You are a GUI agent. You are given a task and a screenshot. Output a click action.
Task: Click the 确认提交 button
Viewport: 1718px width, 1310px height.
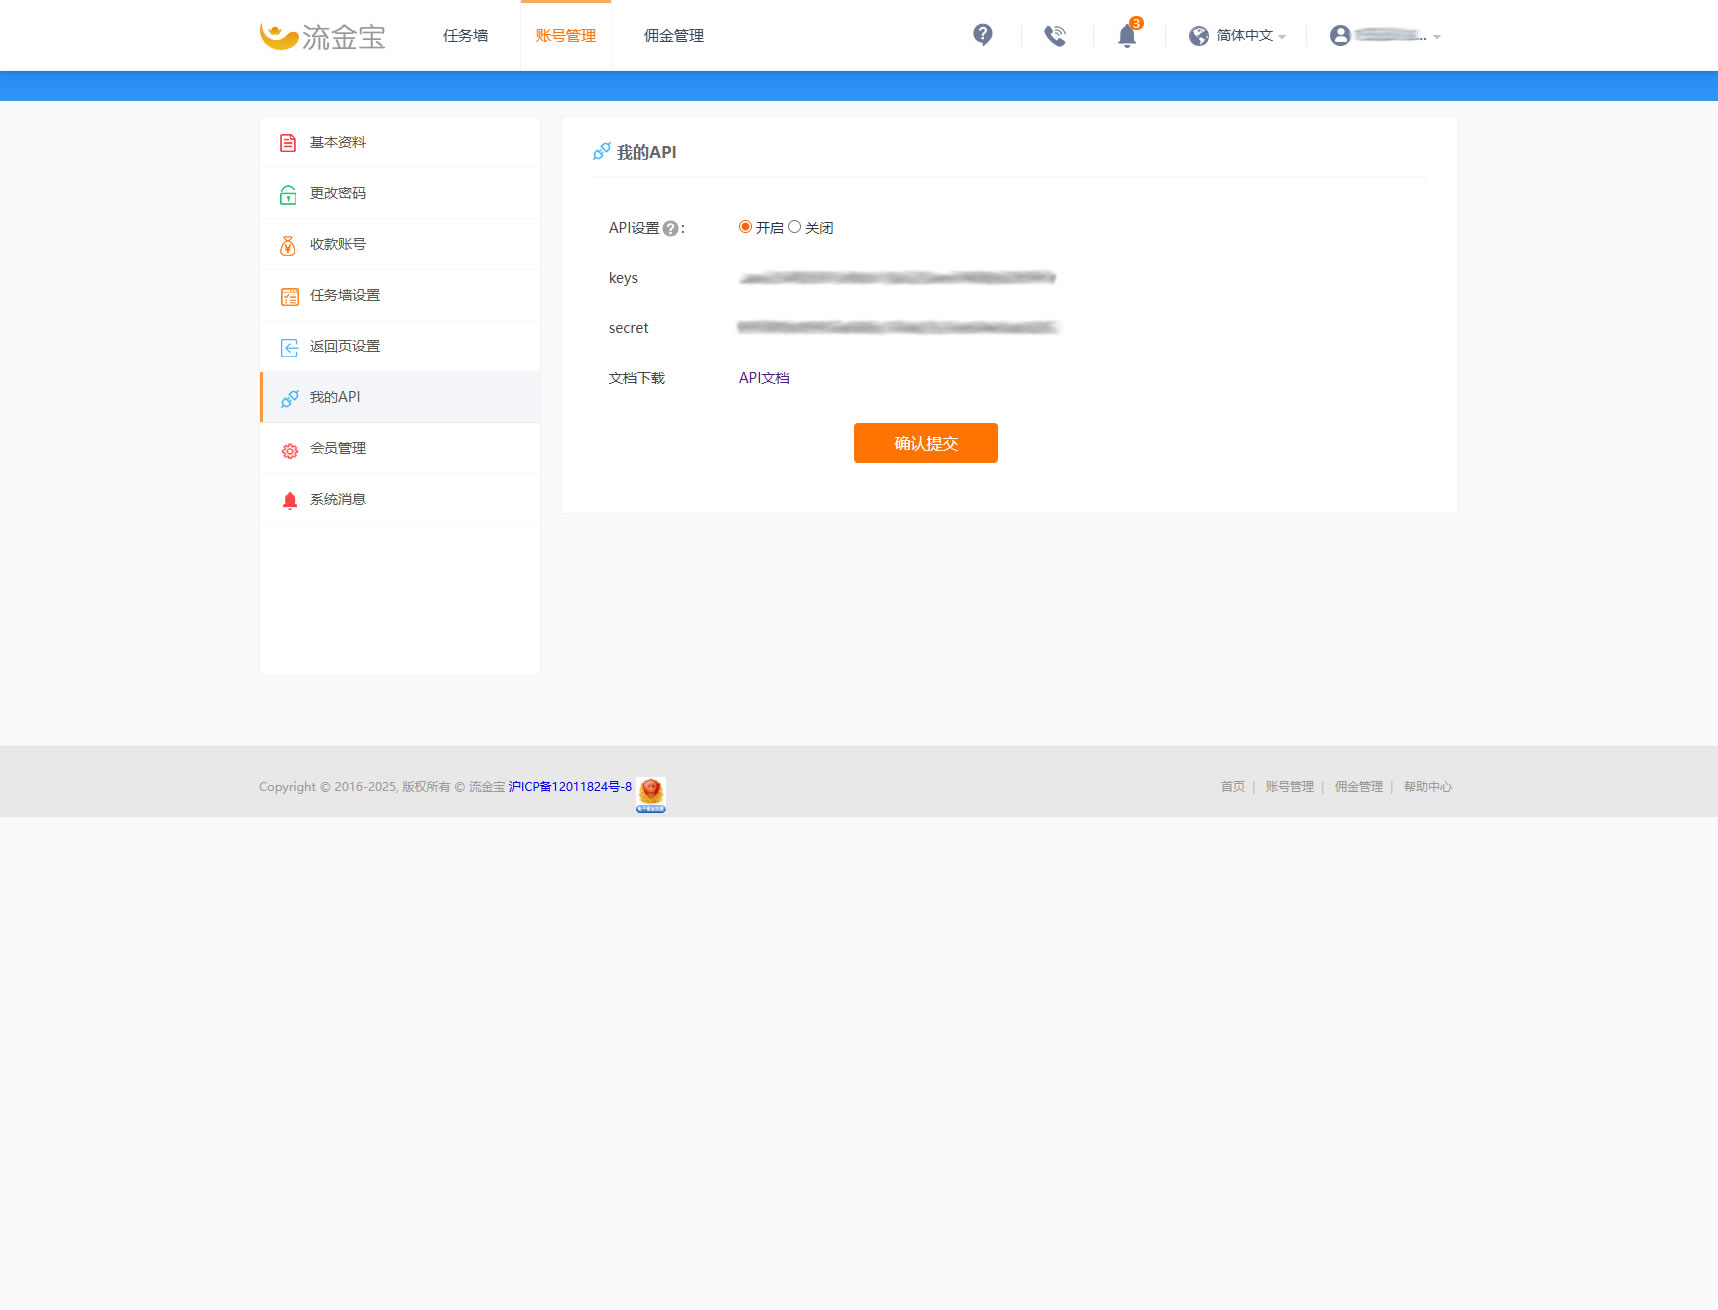tap(925, 443)
